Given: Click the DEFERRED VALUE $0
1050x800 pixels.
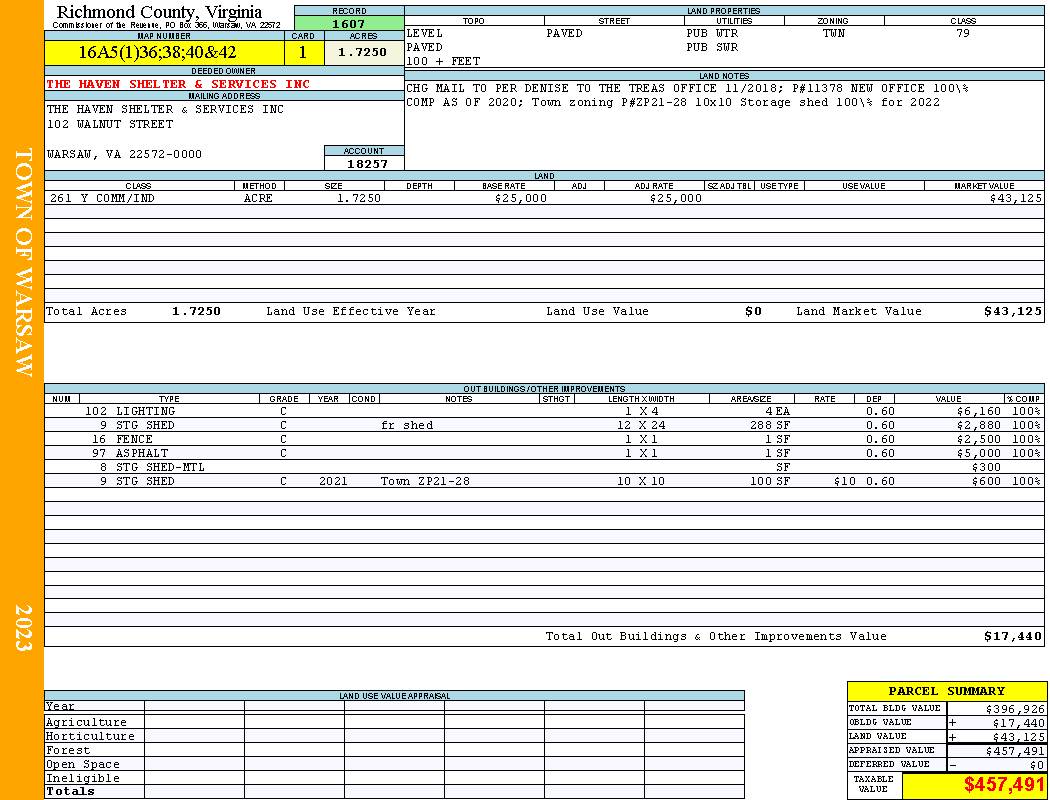Looking at the screenshot, I should pyautogui.click(x=1037, y=765).
